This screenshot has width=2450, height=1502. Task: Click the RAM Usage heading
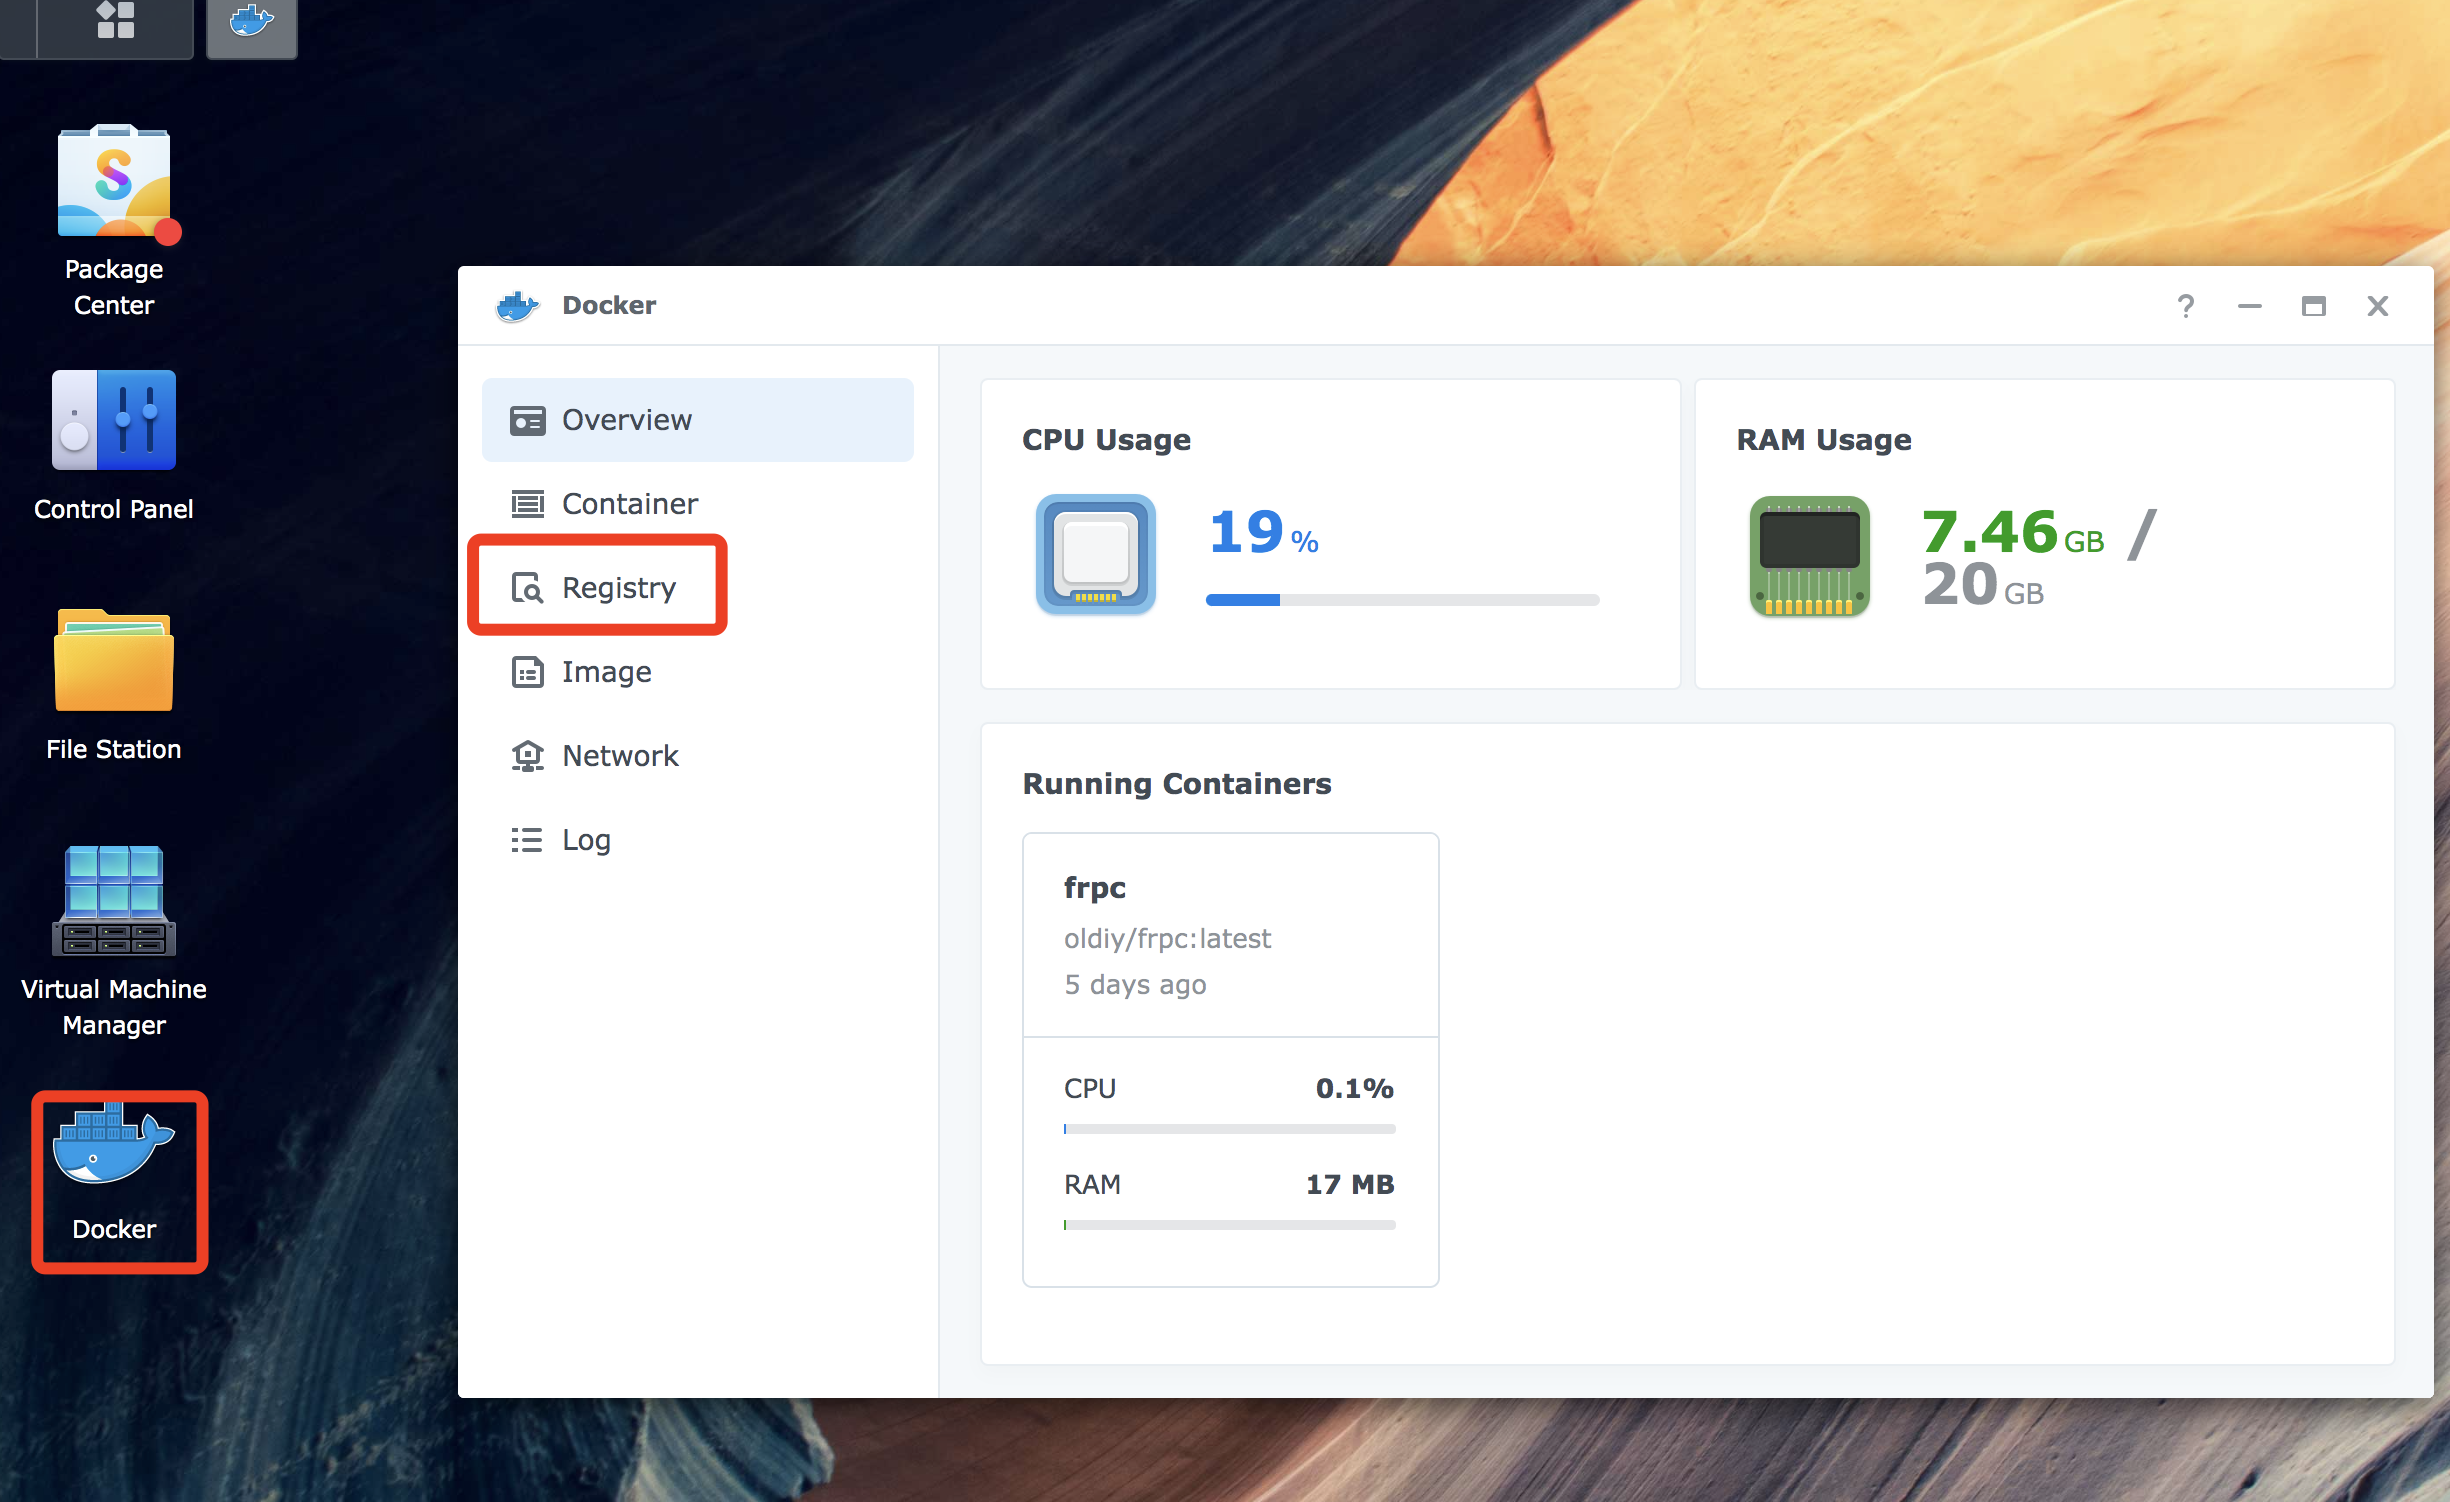(x=1824, y=440)
